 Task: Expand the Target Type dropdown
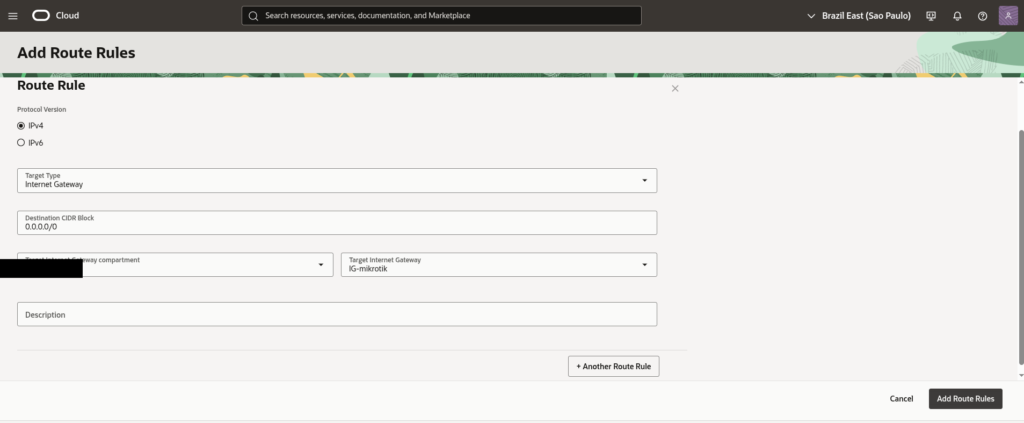337,180
